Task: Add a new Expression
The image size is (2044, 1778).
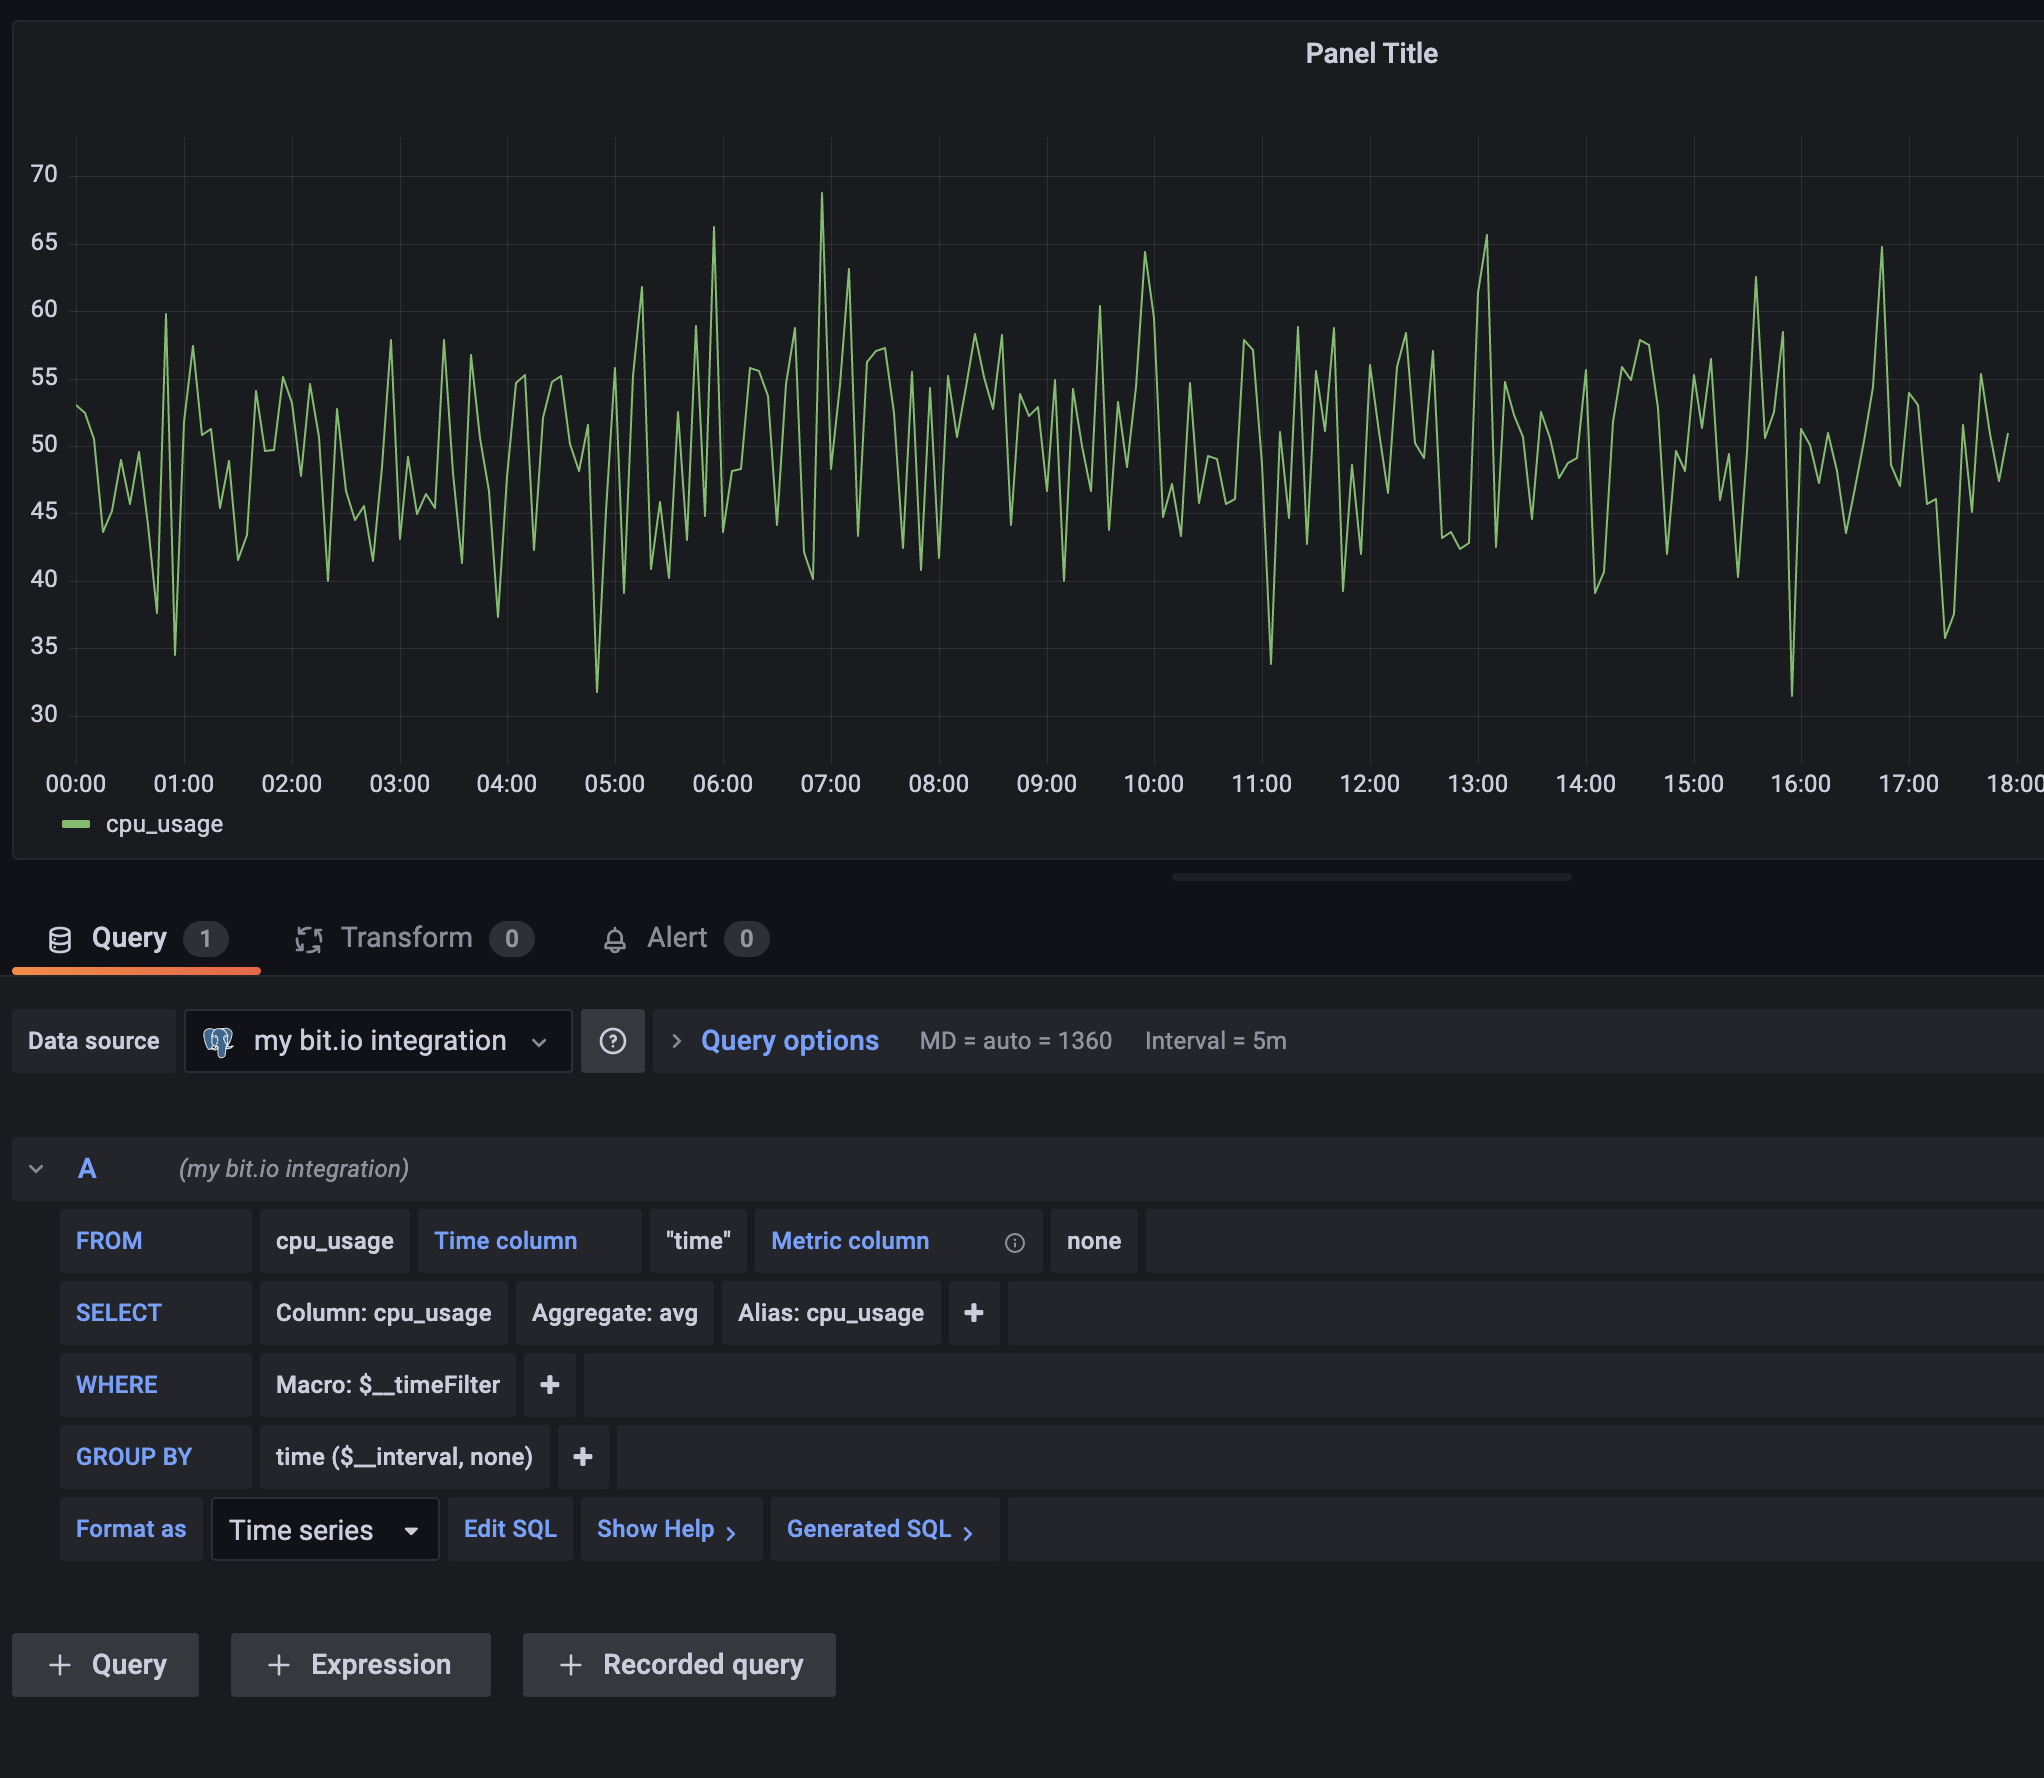Action: click(360, 1665)
